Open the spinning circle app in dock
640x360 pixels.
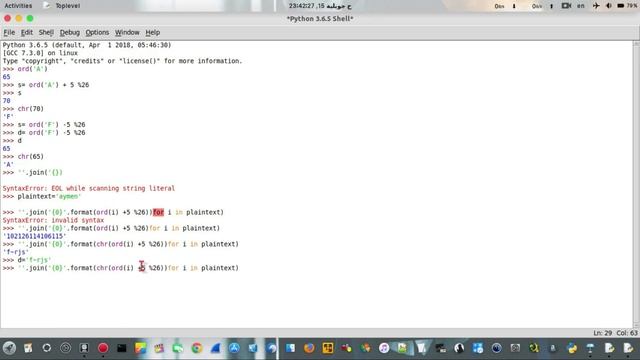[x=47, y=348]
